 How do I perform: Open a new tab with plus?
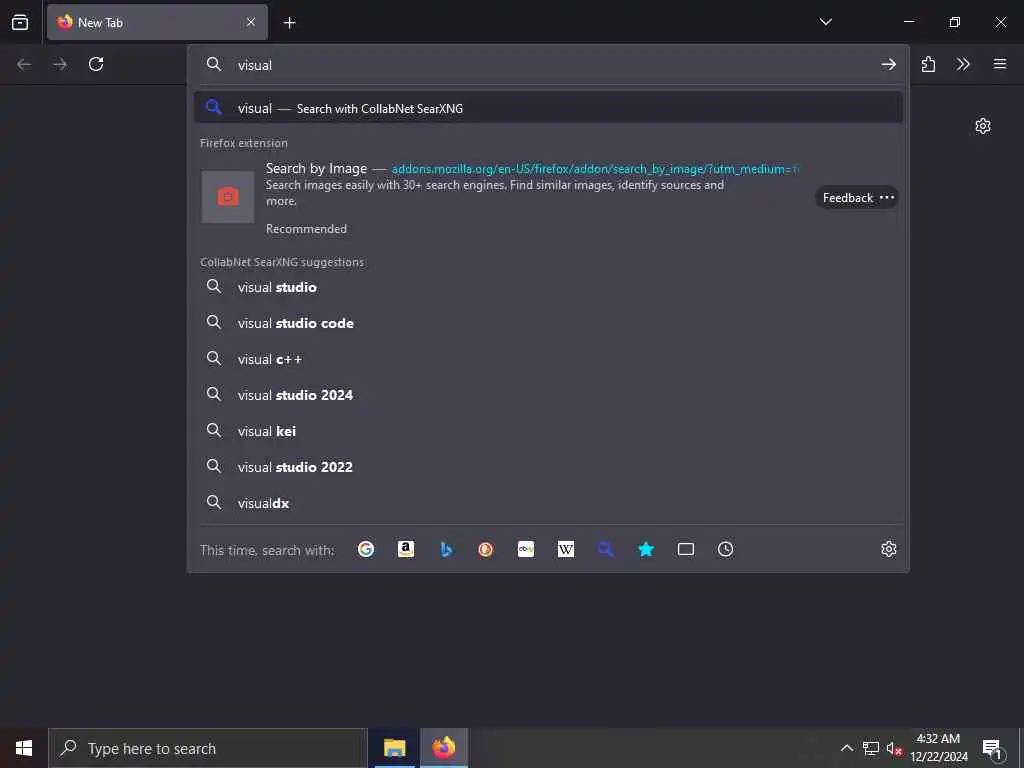click(x=289, y=23)
